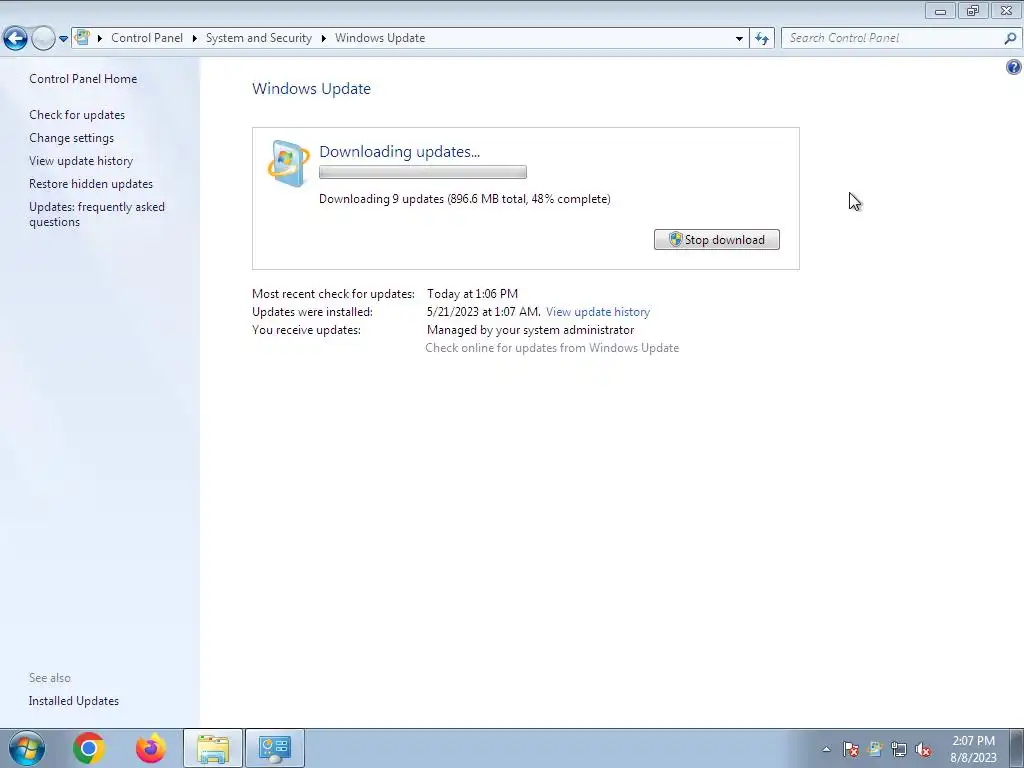Screen dimensions: 1024x768
Task: Open the Windows Start menu
Action: tap(27, 748)
